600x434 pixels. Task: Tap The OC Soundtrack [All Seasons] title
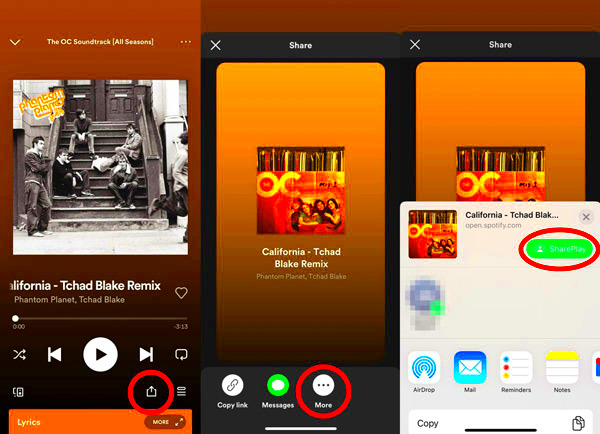tap(100, 42)
